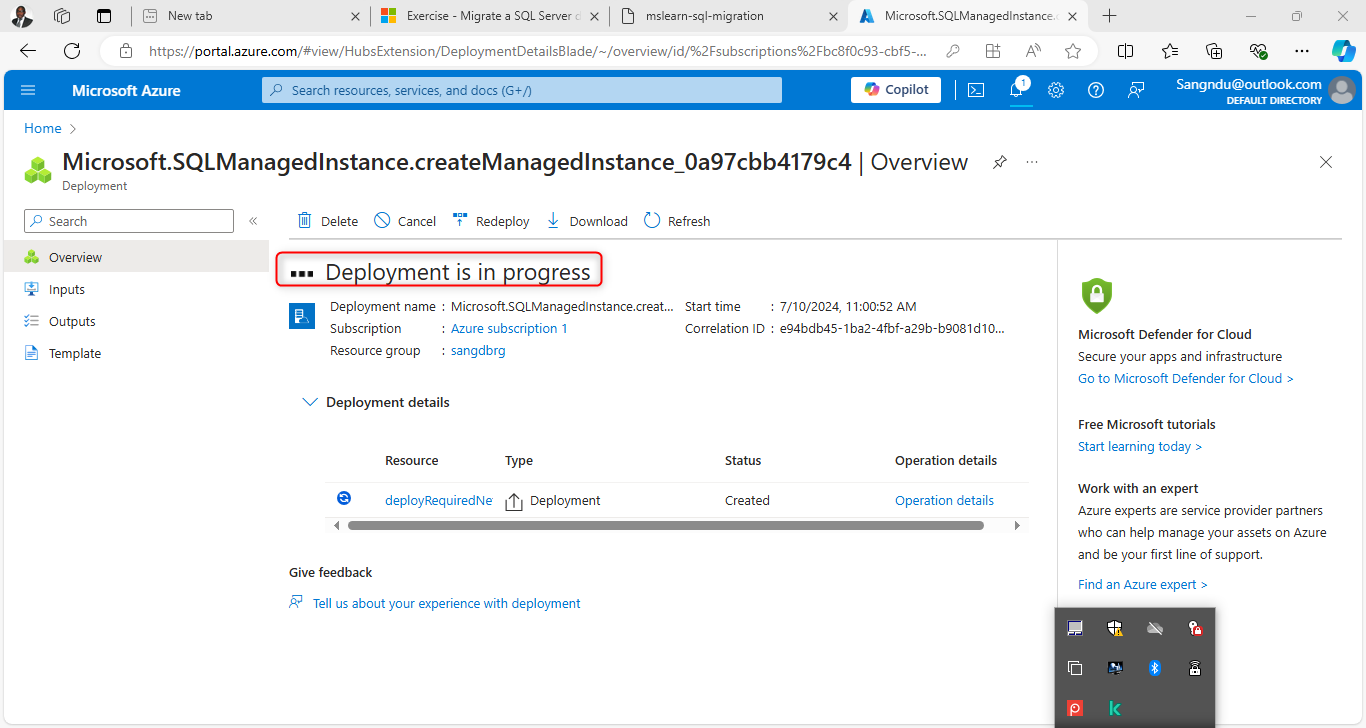Open browser Collections icon
The image size is (1366, 728).
pos(1214,51)
